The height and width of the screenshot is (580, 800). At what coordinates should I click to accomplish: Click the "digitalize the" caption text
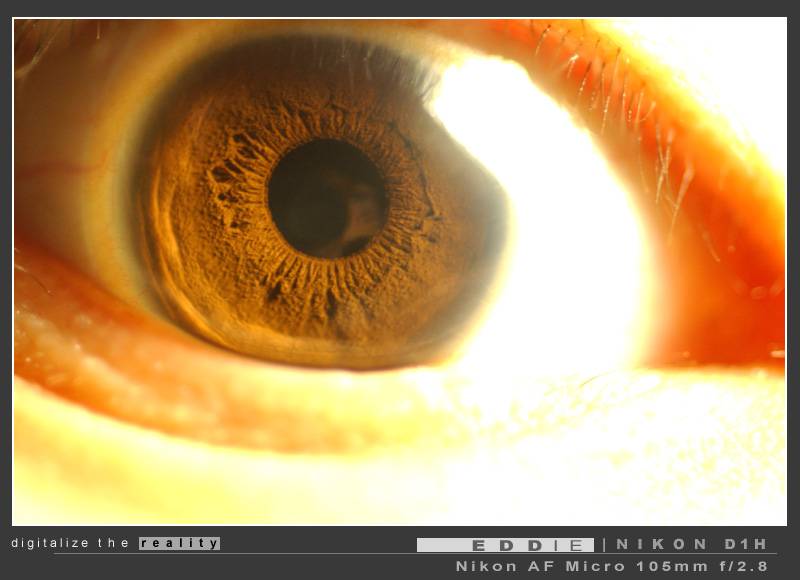70,543
